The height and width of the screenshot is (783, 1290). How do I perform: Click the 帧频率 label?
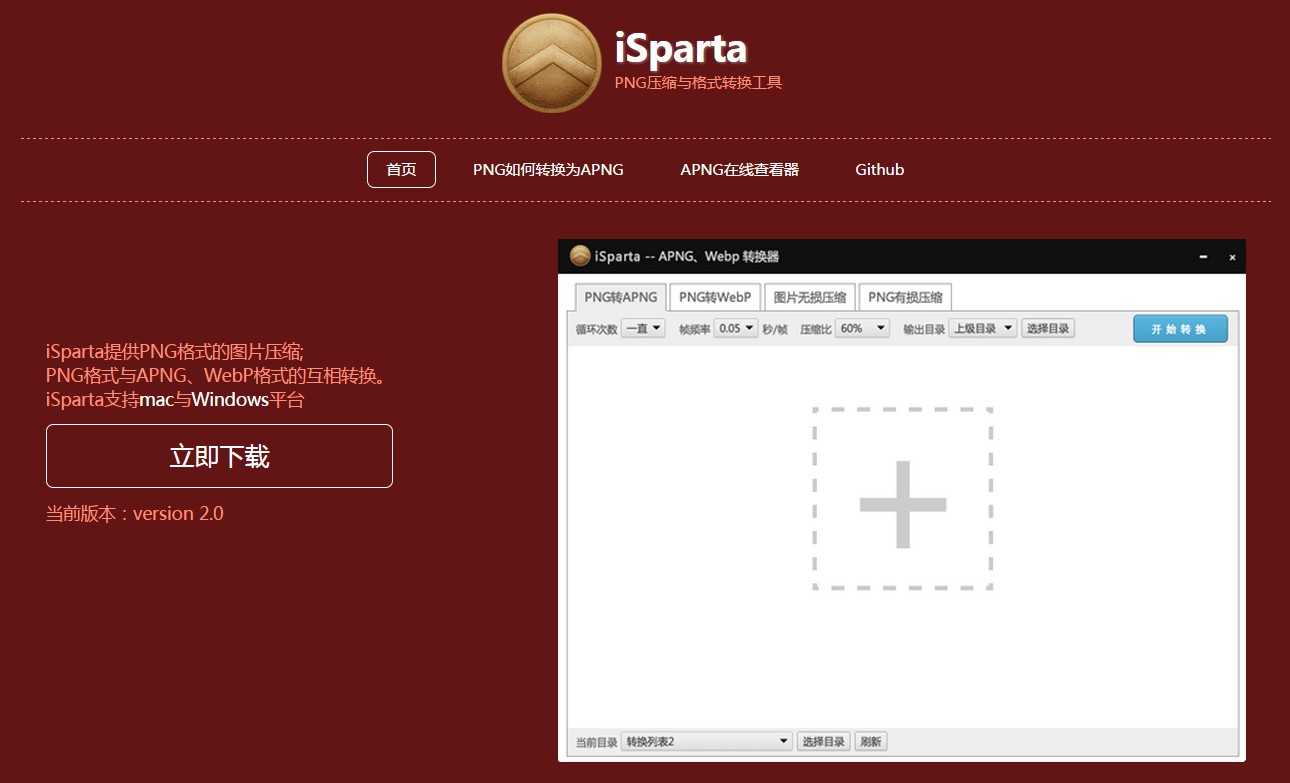click(694, 329)
